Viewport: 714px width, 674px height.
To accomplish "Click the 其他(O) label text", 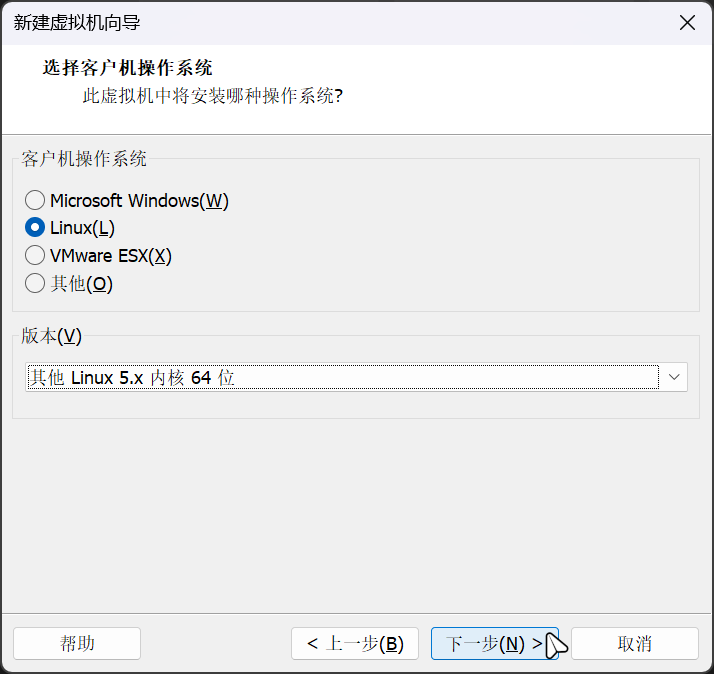I will (82, 283).
